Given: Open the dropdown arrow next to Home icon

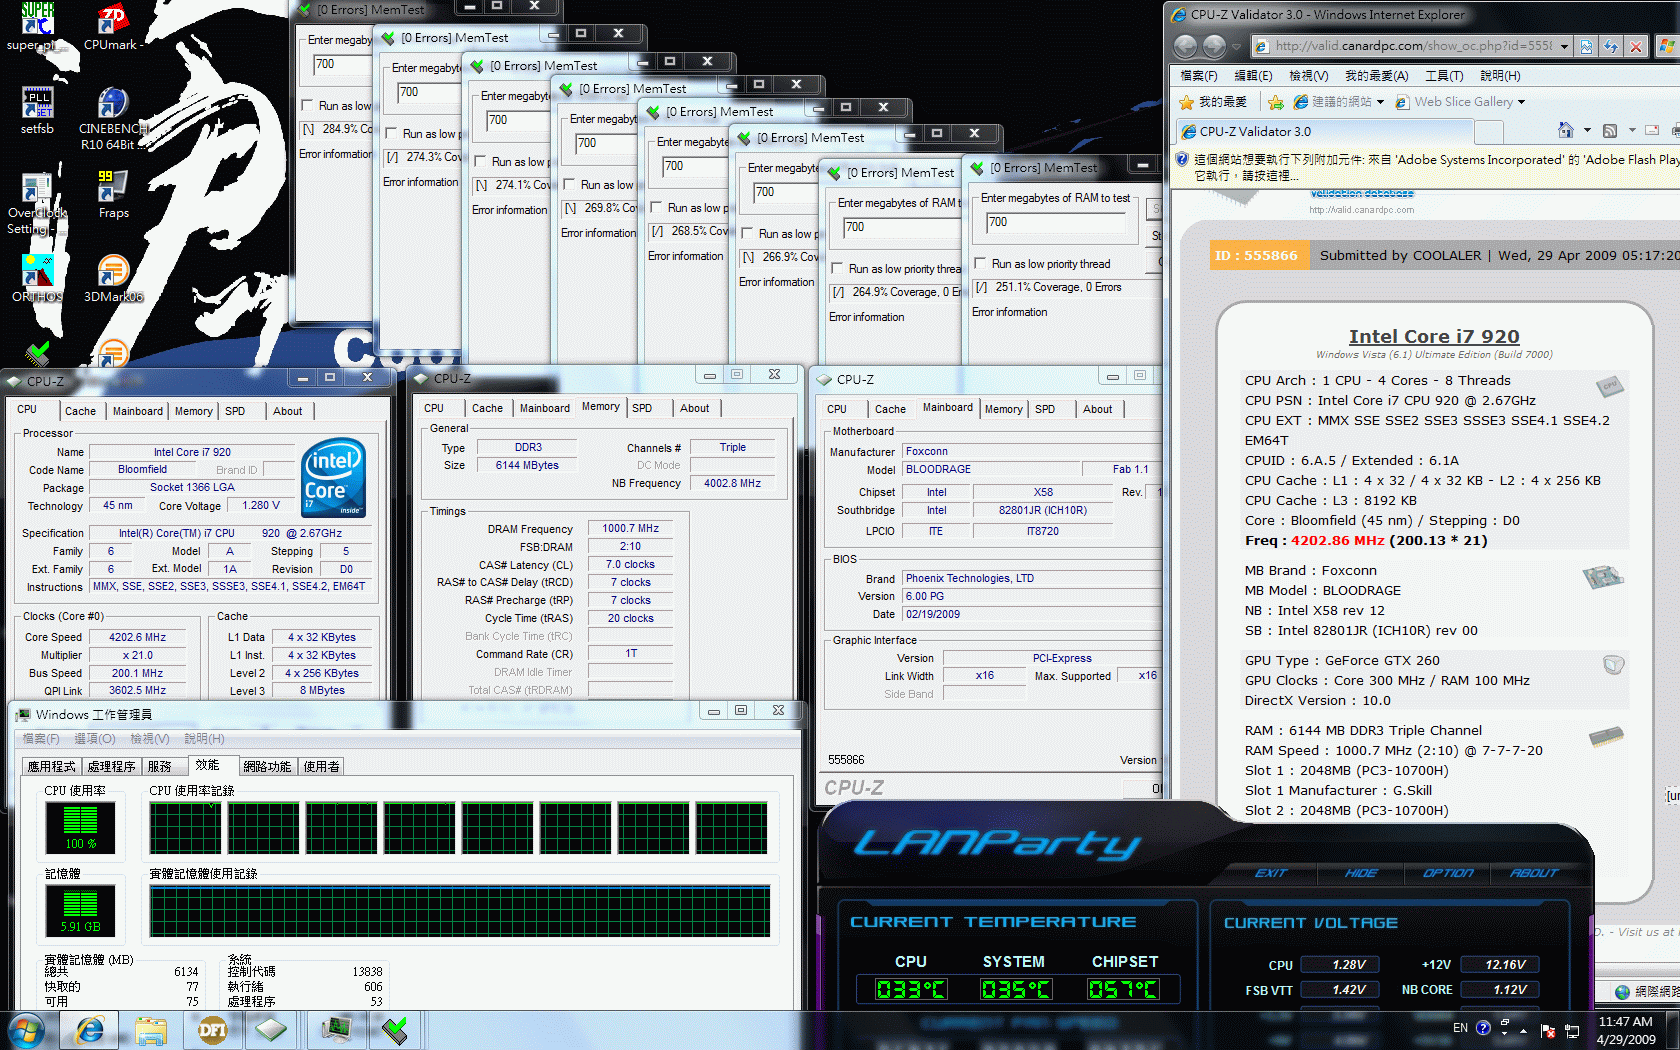Looking at the screenshot, I should 1587,130.
